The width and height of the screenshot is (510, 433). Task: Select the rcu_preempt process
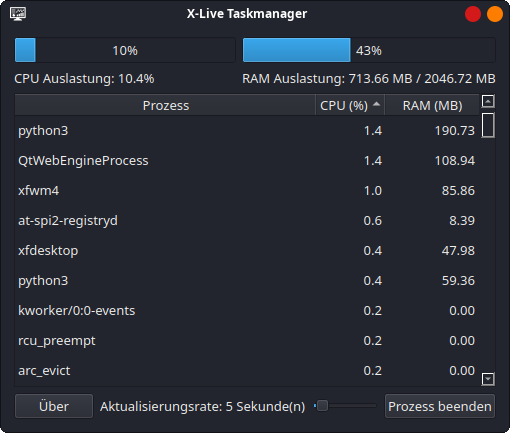tap(247, 341)
